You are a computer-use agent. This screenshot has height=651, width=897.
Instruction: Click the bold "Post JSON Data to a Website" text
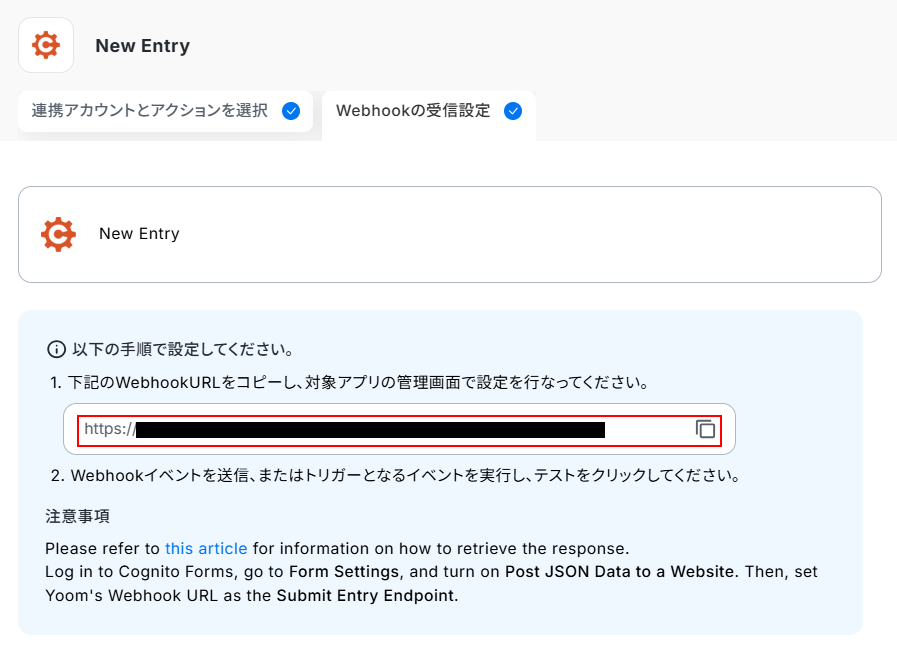click(x=620, y=572)
